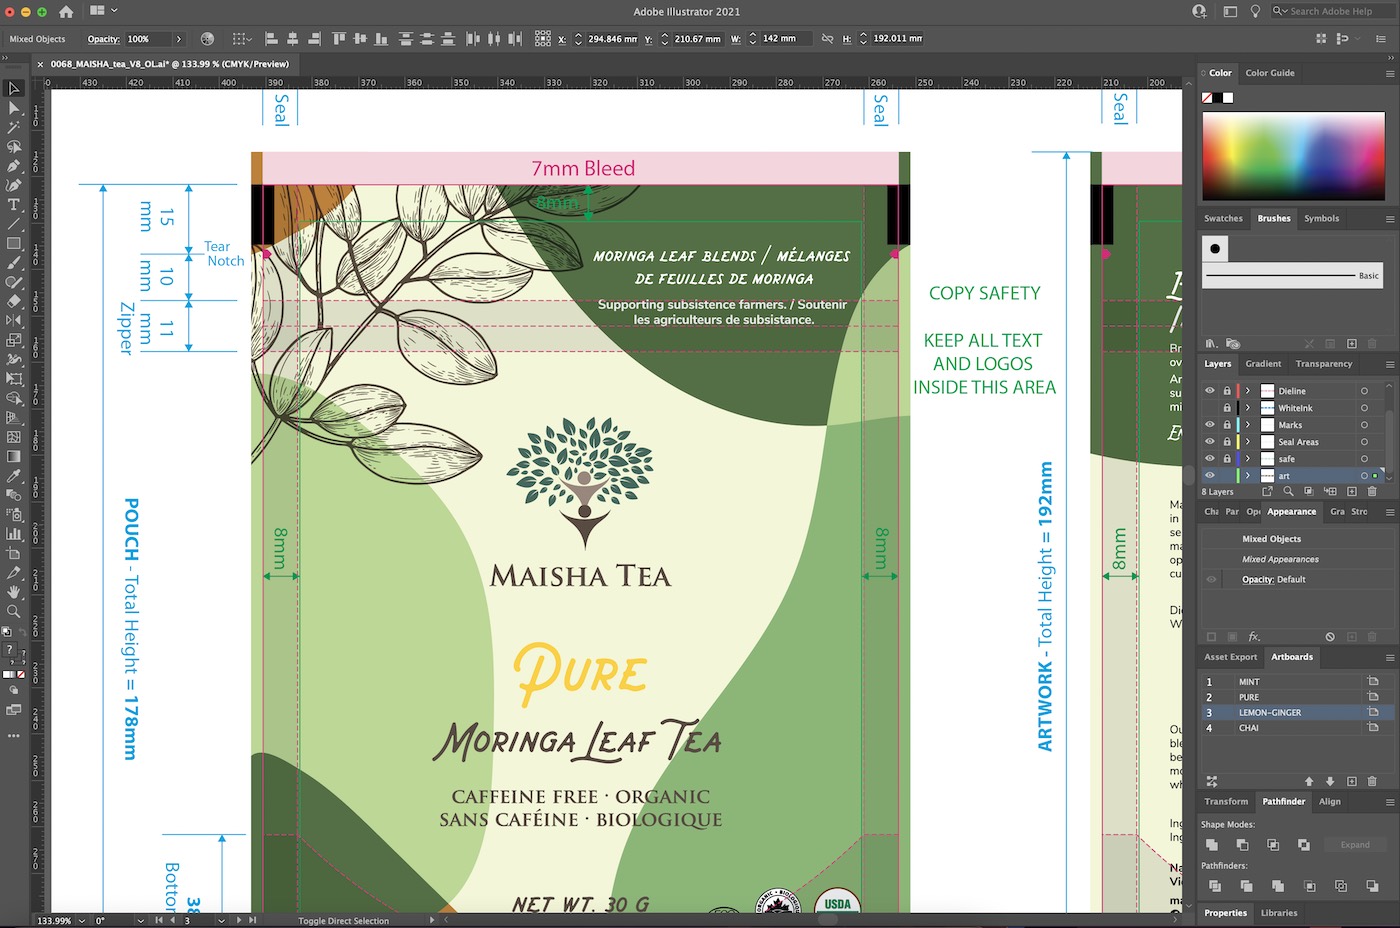Select the Basic brush stroke
The image size is (1400, 928).
[1292, 275]
